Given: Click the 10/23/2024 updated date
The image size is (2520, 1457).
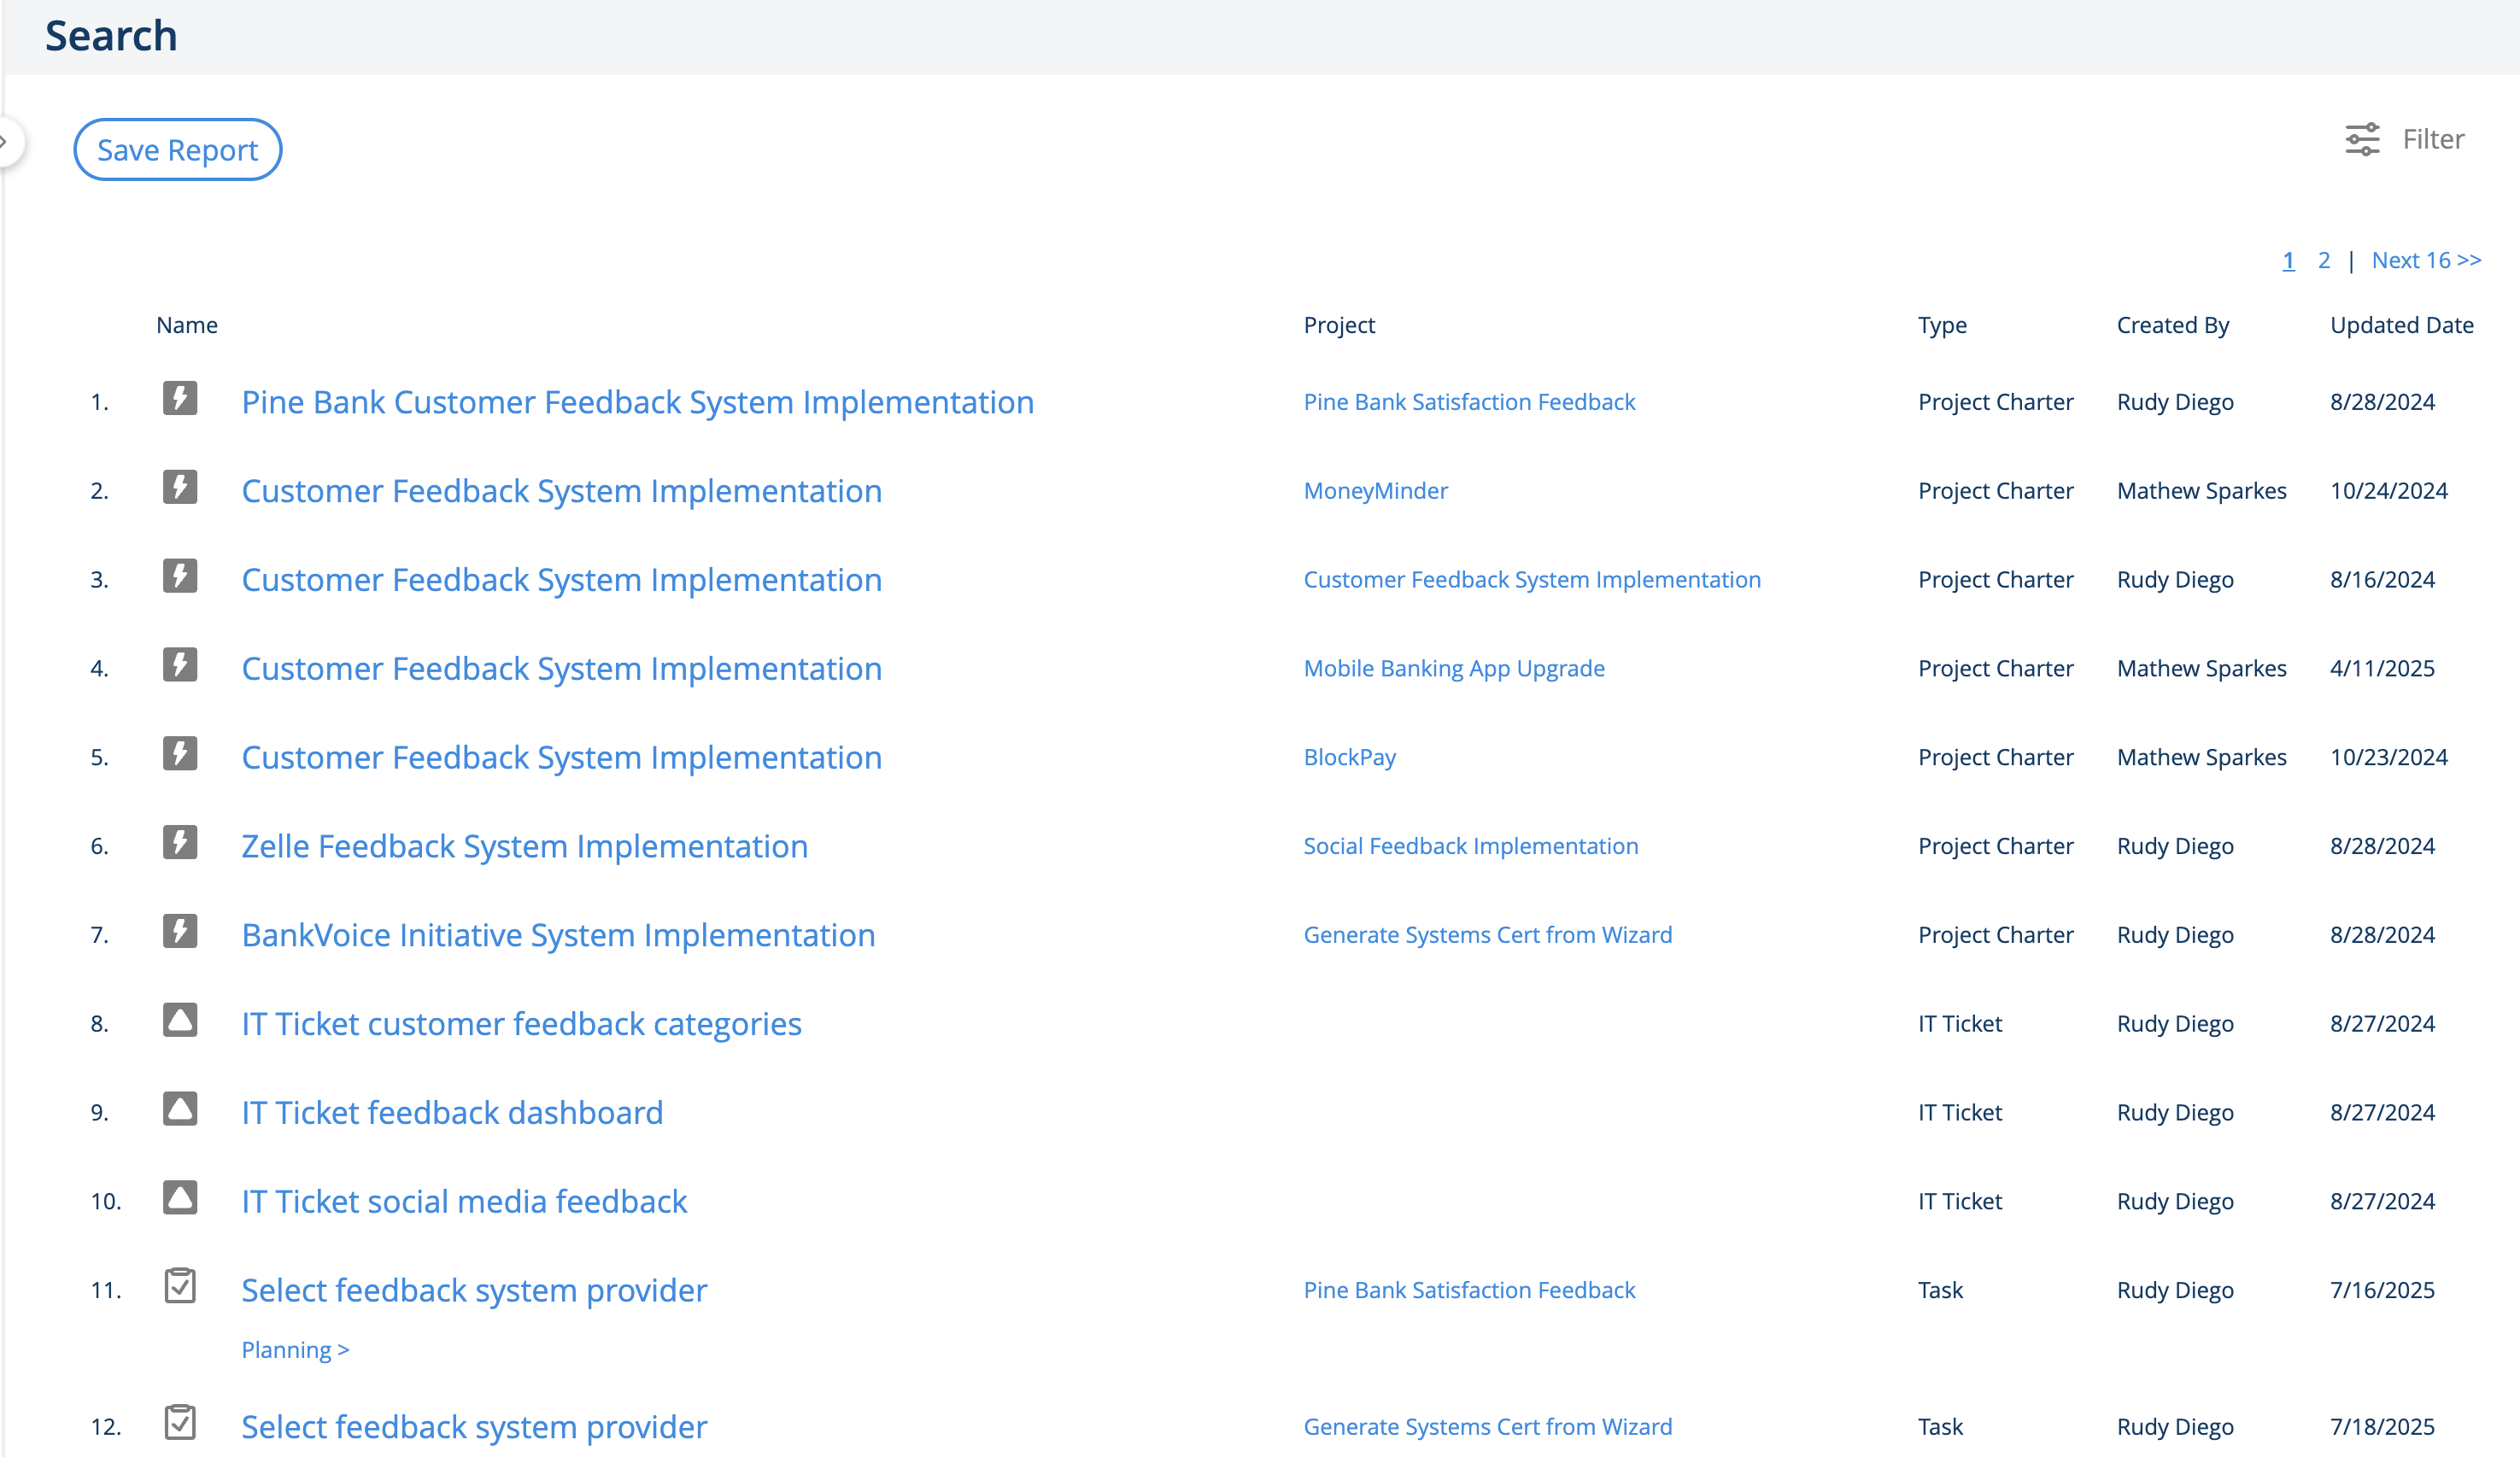Looking at the screenshot, I should (2389, 758).
